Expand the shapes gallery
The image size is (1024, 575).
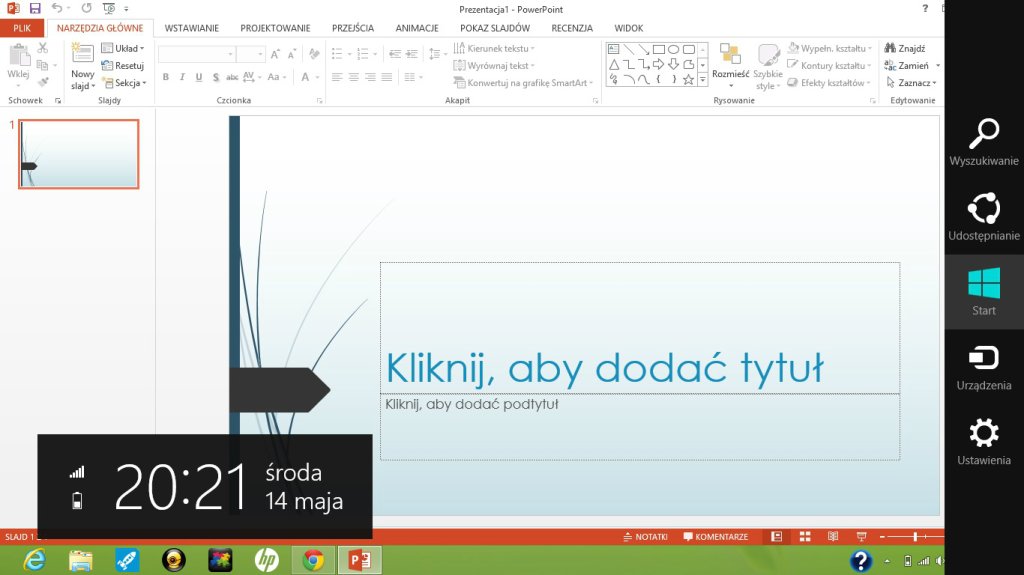pos(703,80)
